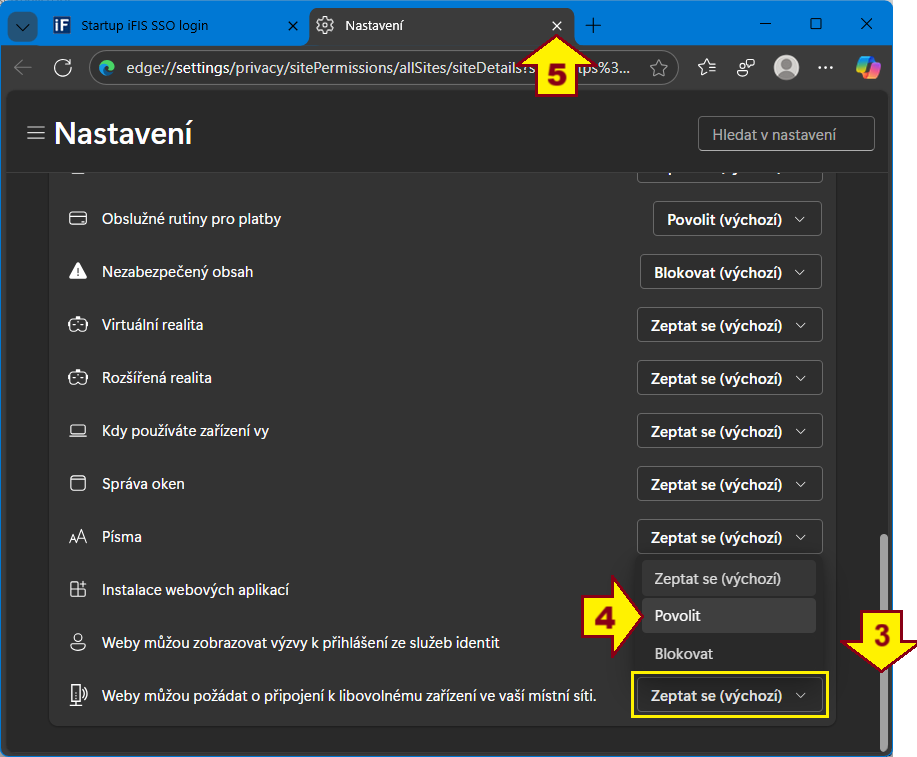The height and width of the screenshot is (757, 917).
Task: Select the Nastavení settings tab
Action: point(442,26)
